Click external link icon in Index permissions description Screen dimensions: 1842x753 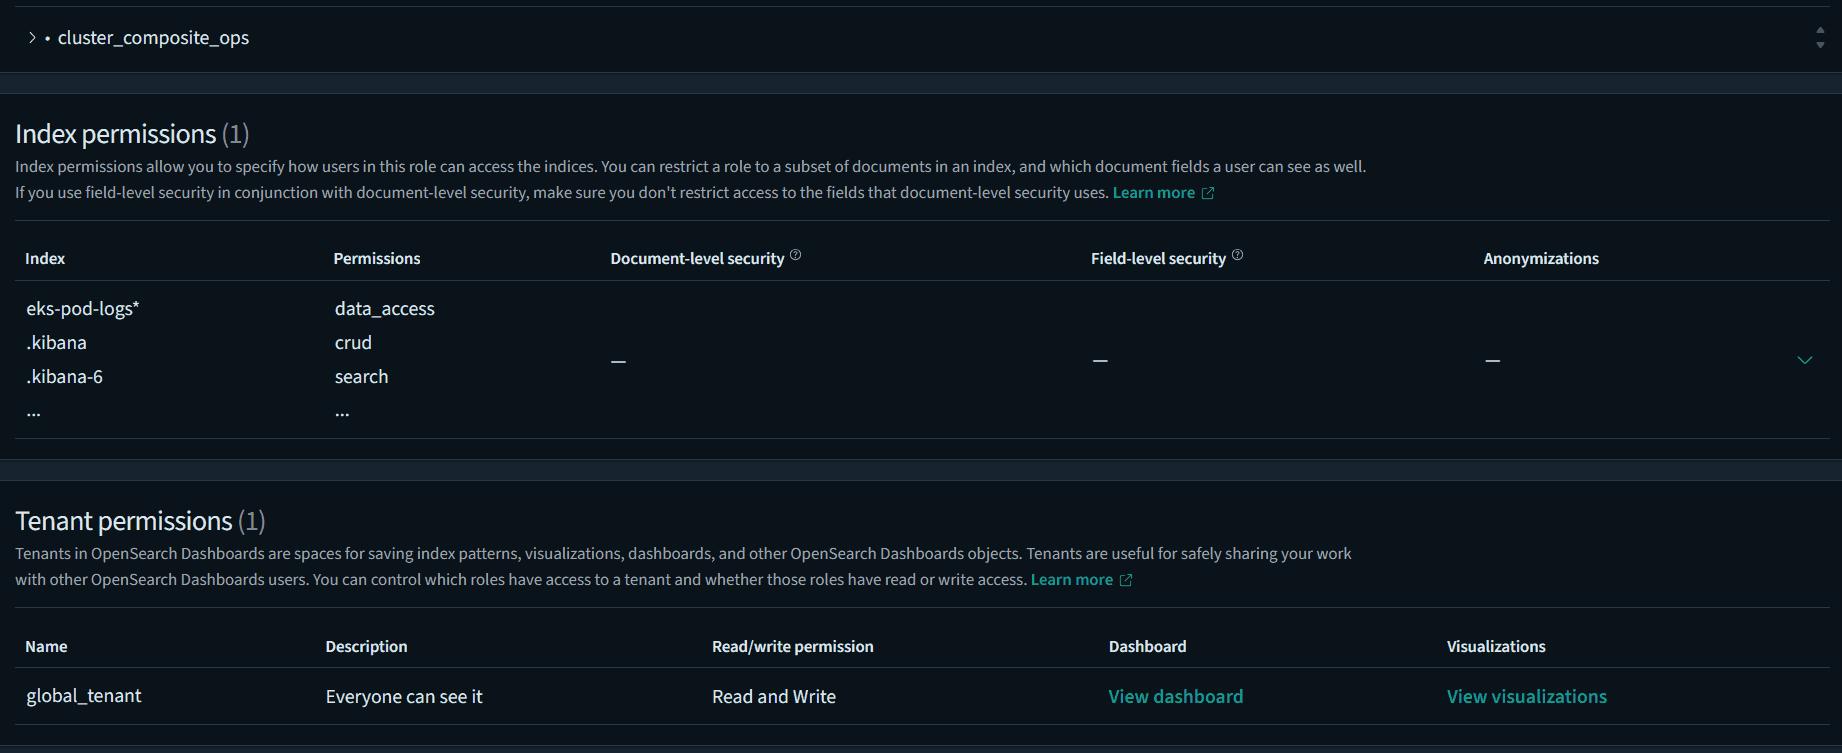(x=1208, y=193)
